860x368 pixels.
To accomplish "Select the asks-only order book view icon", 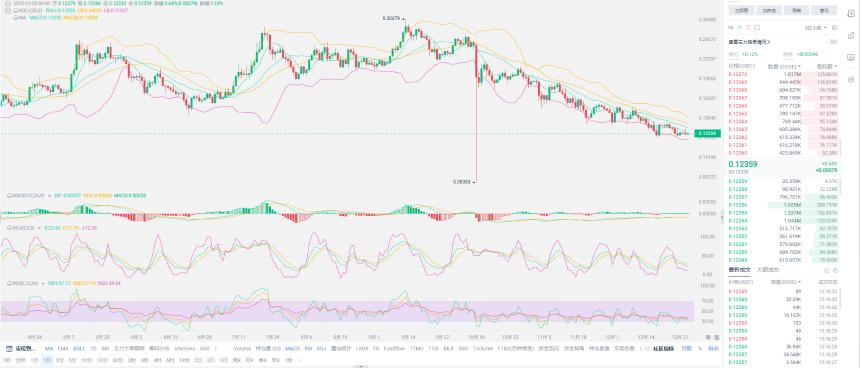I will [748, 27].
